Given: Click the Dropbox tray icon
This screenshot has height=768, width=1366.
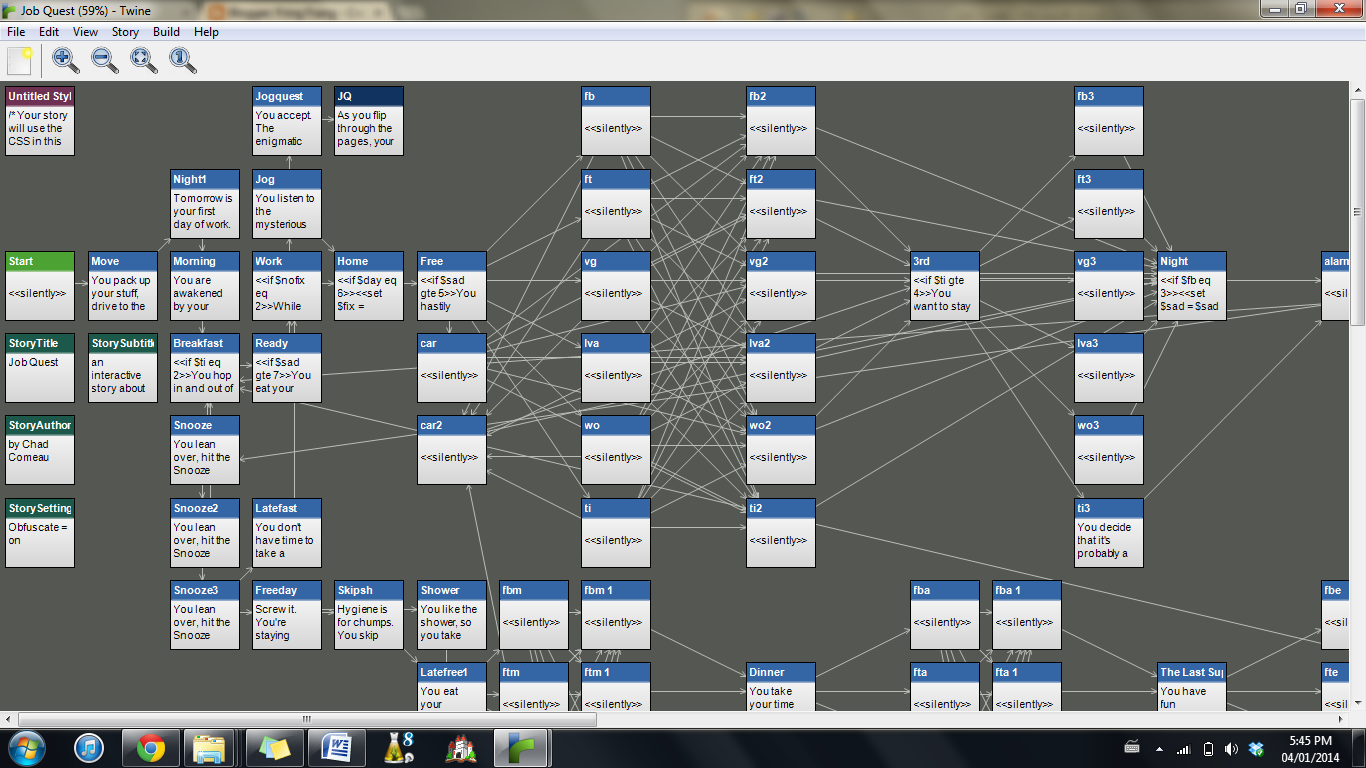Looking at the screenshot, I should pos(1256,749).
